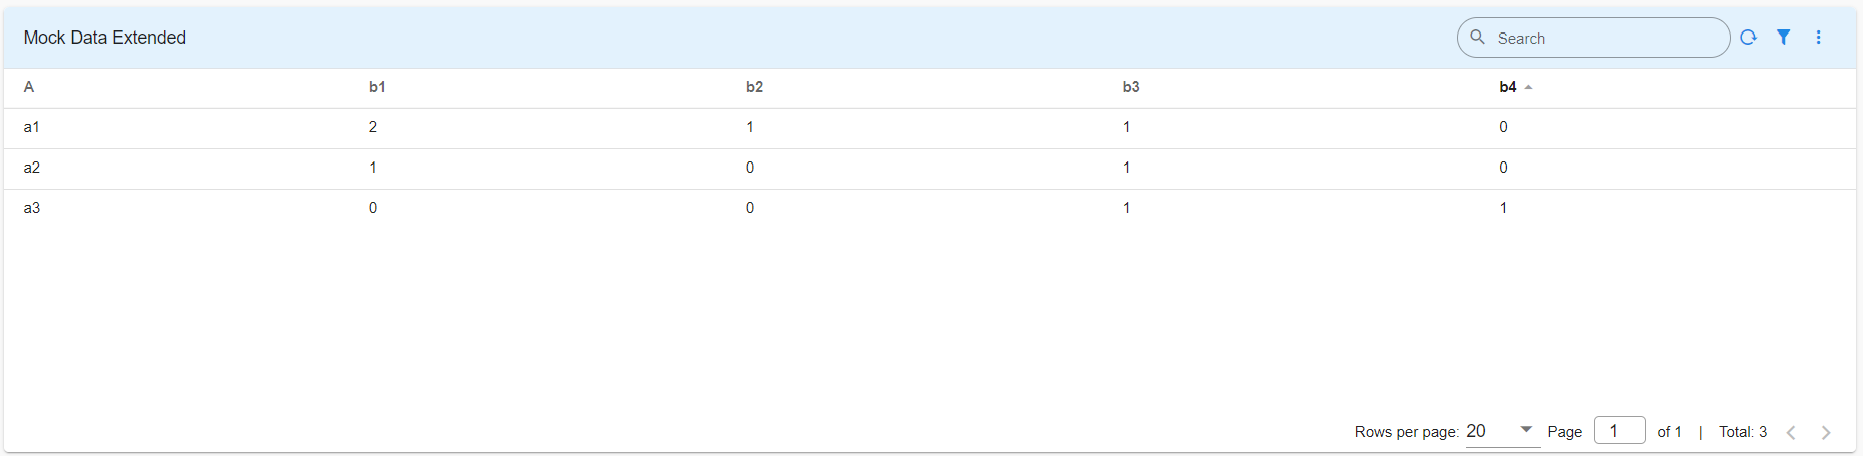Go to the next page arrow
This screenshot has width=1868, height=468.
(x=1826, y=433)
